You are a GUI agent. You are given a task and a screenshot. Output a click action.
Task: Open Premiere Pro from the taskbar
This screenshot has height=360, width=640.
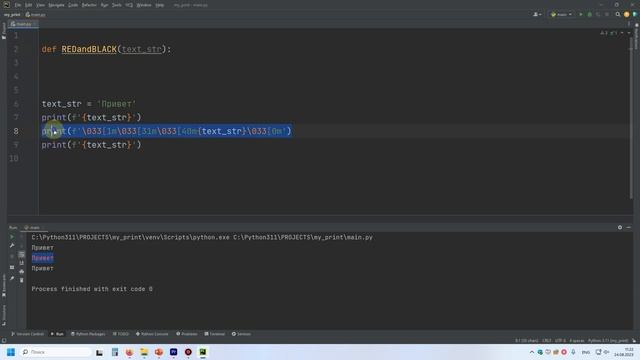173,352
